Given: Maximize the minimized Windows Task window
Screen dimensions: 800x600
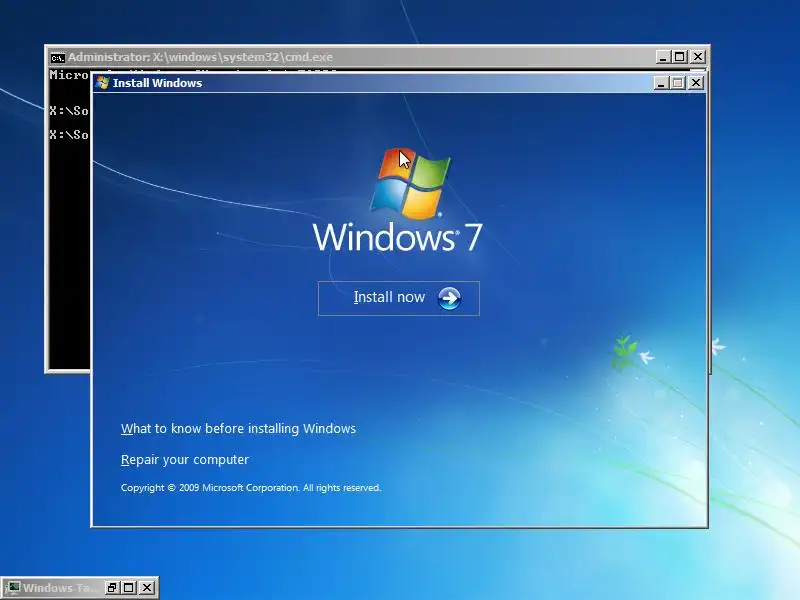Looking at the screenshot, I should coord(129,588).
